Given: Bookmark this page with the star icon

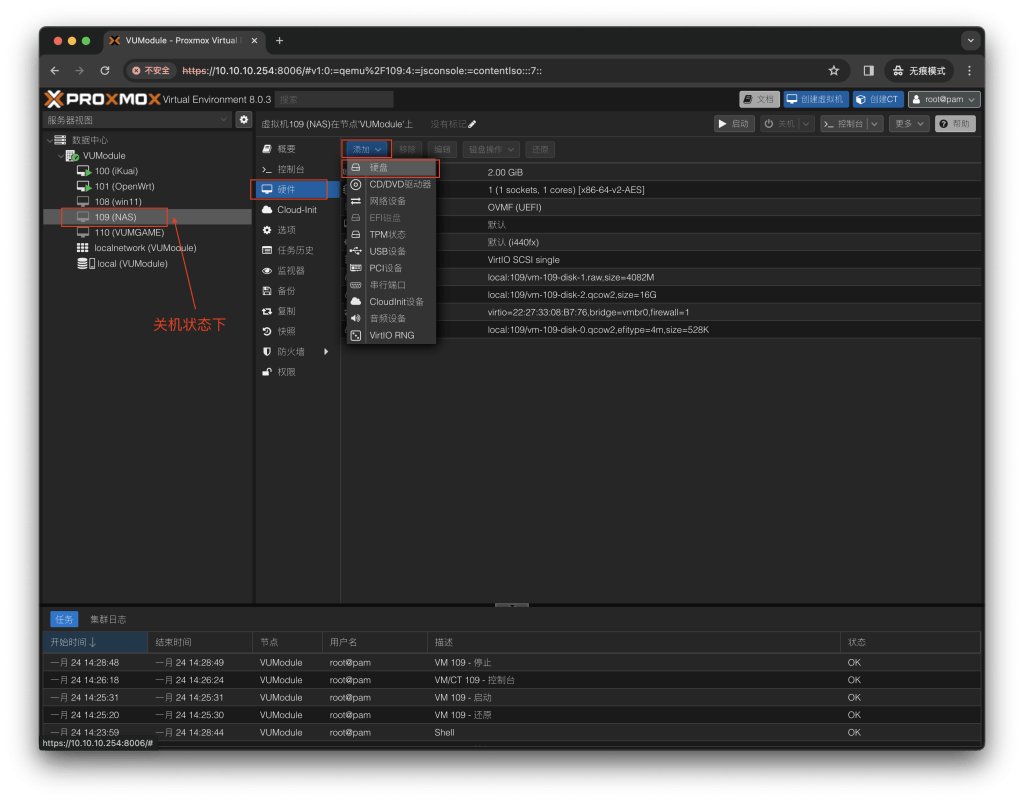Looking at the screenshot, I should (833, 71).
